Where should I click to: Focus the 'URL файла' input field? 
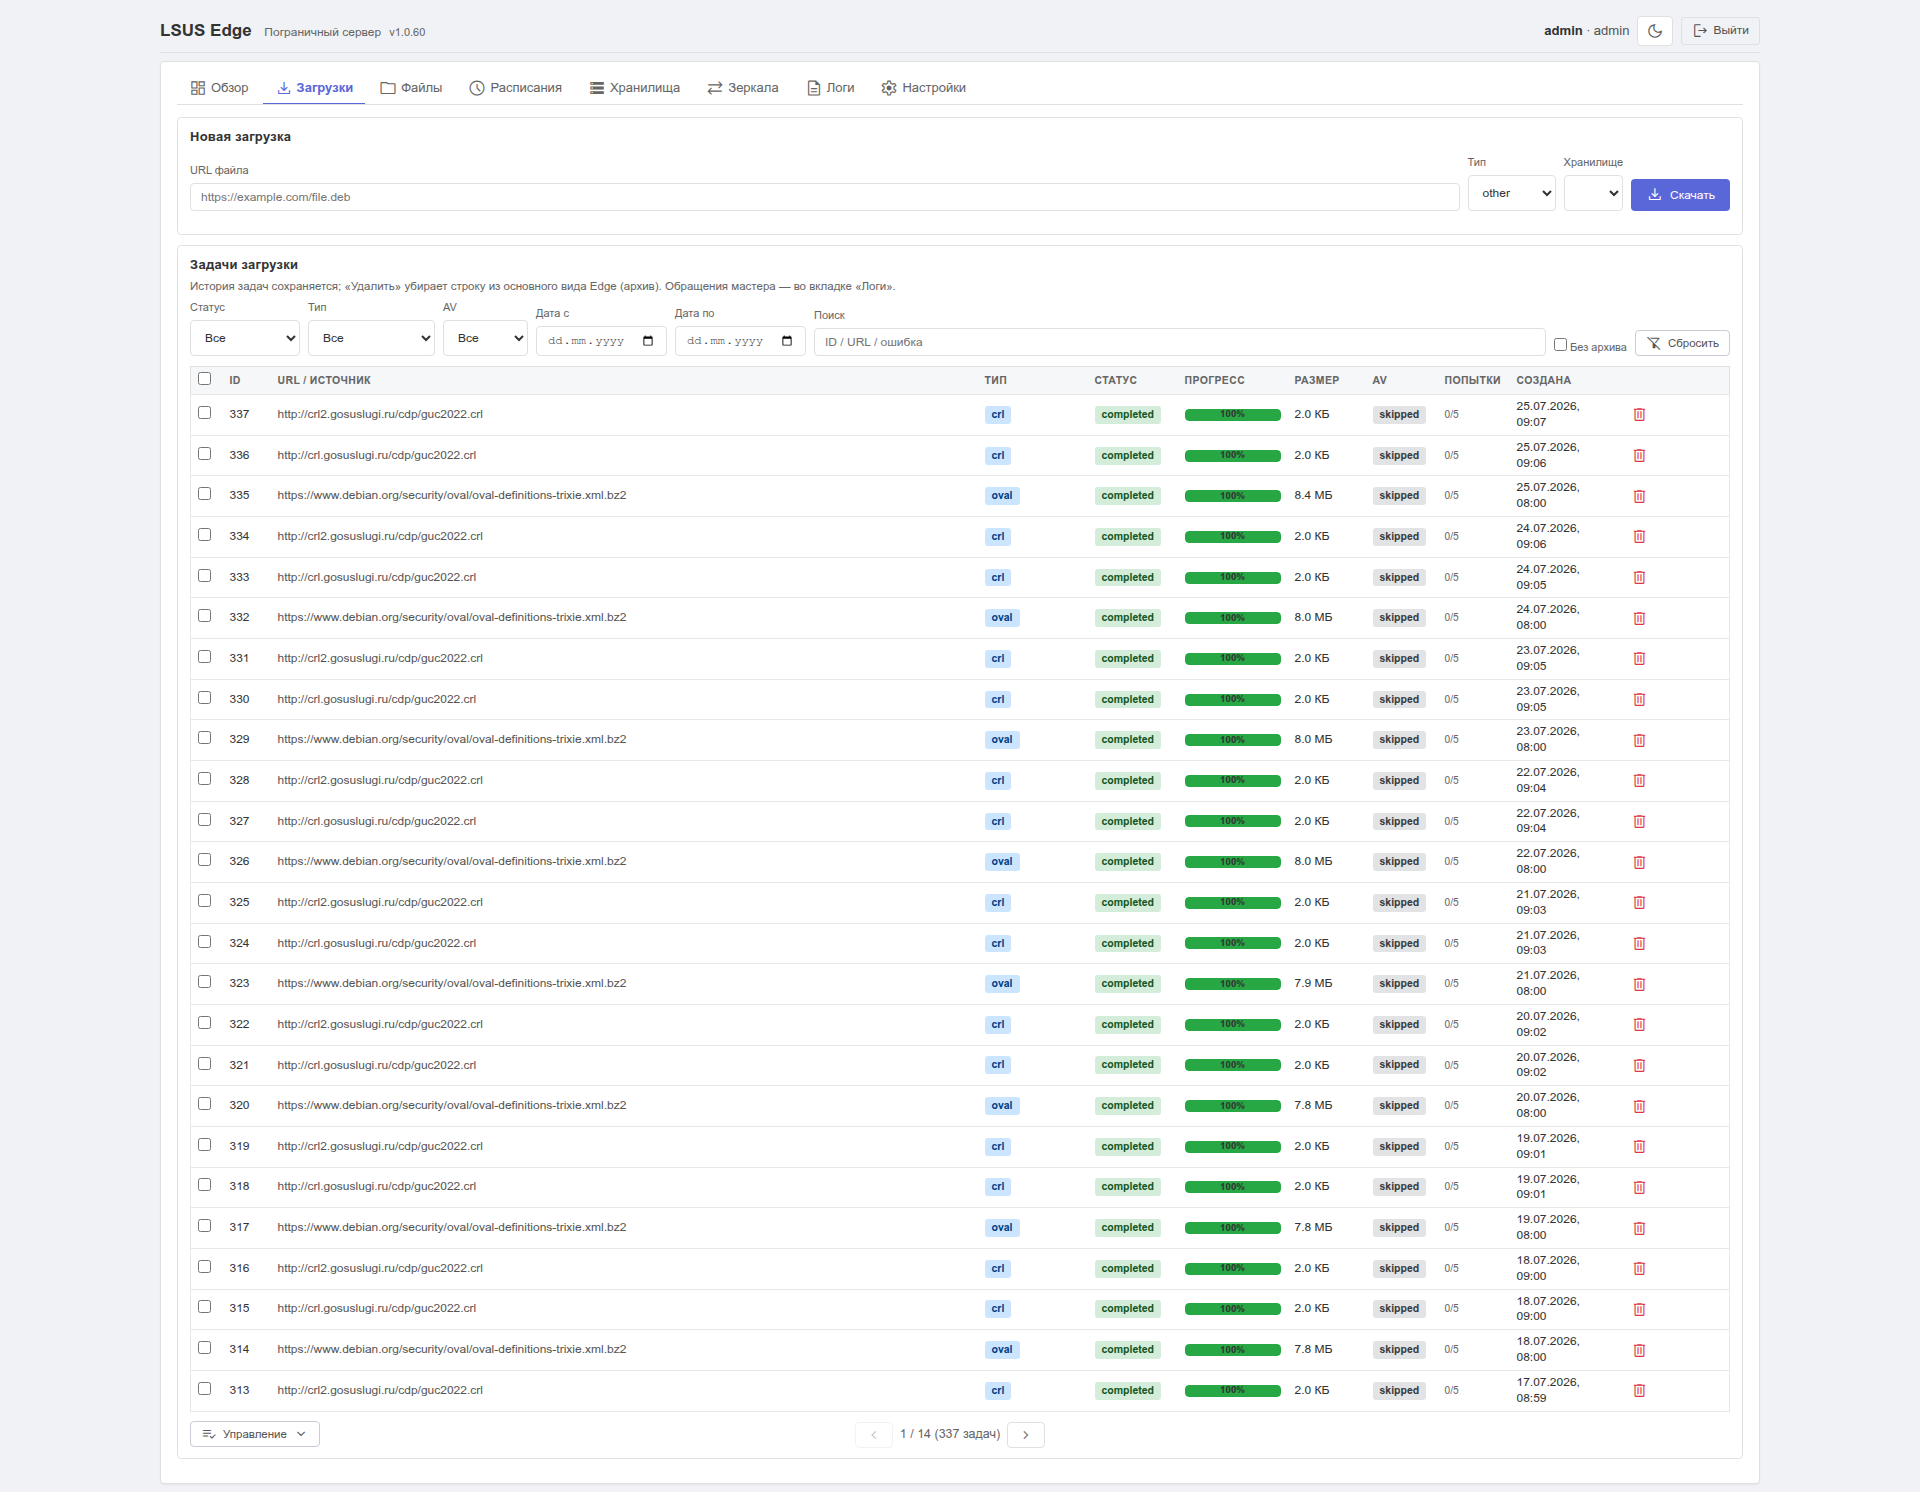(825, 197)
